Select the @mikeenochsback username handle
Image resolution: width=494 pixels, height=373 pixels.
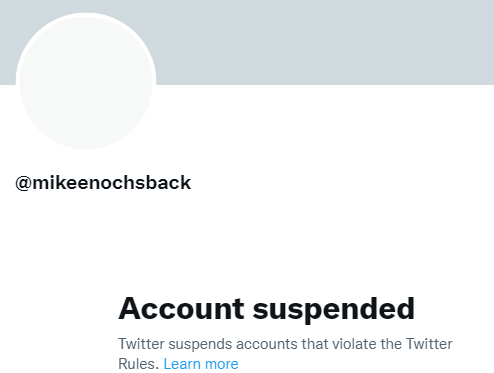(x=103, y=183)
